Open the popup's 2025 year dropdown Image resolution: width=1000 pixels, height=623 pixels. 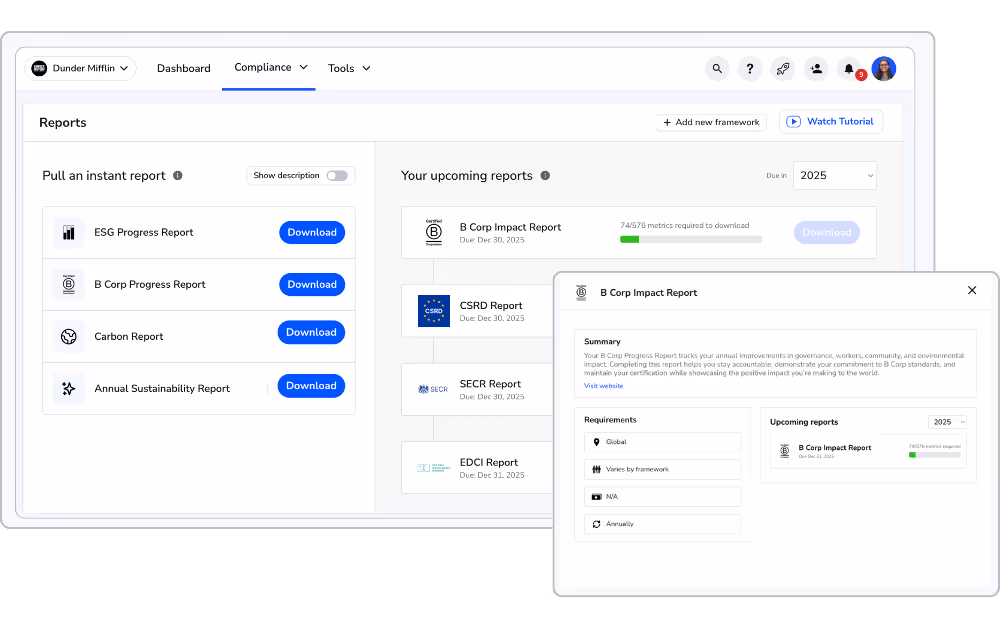(948, 422)
